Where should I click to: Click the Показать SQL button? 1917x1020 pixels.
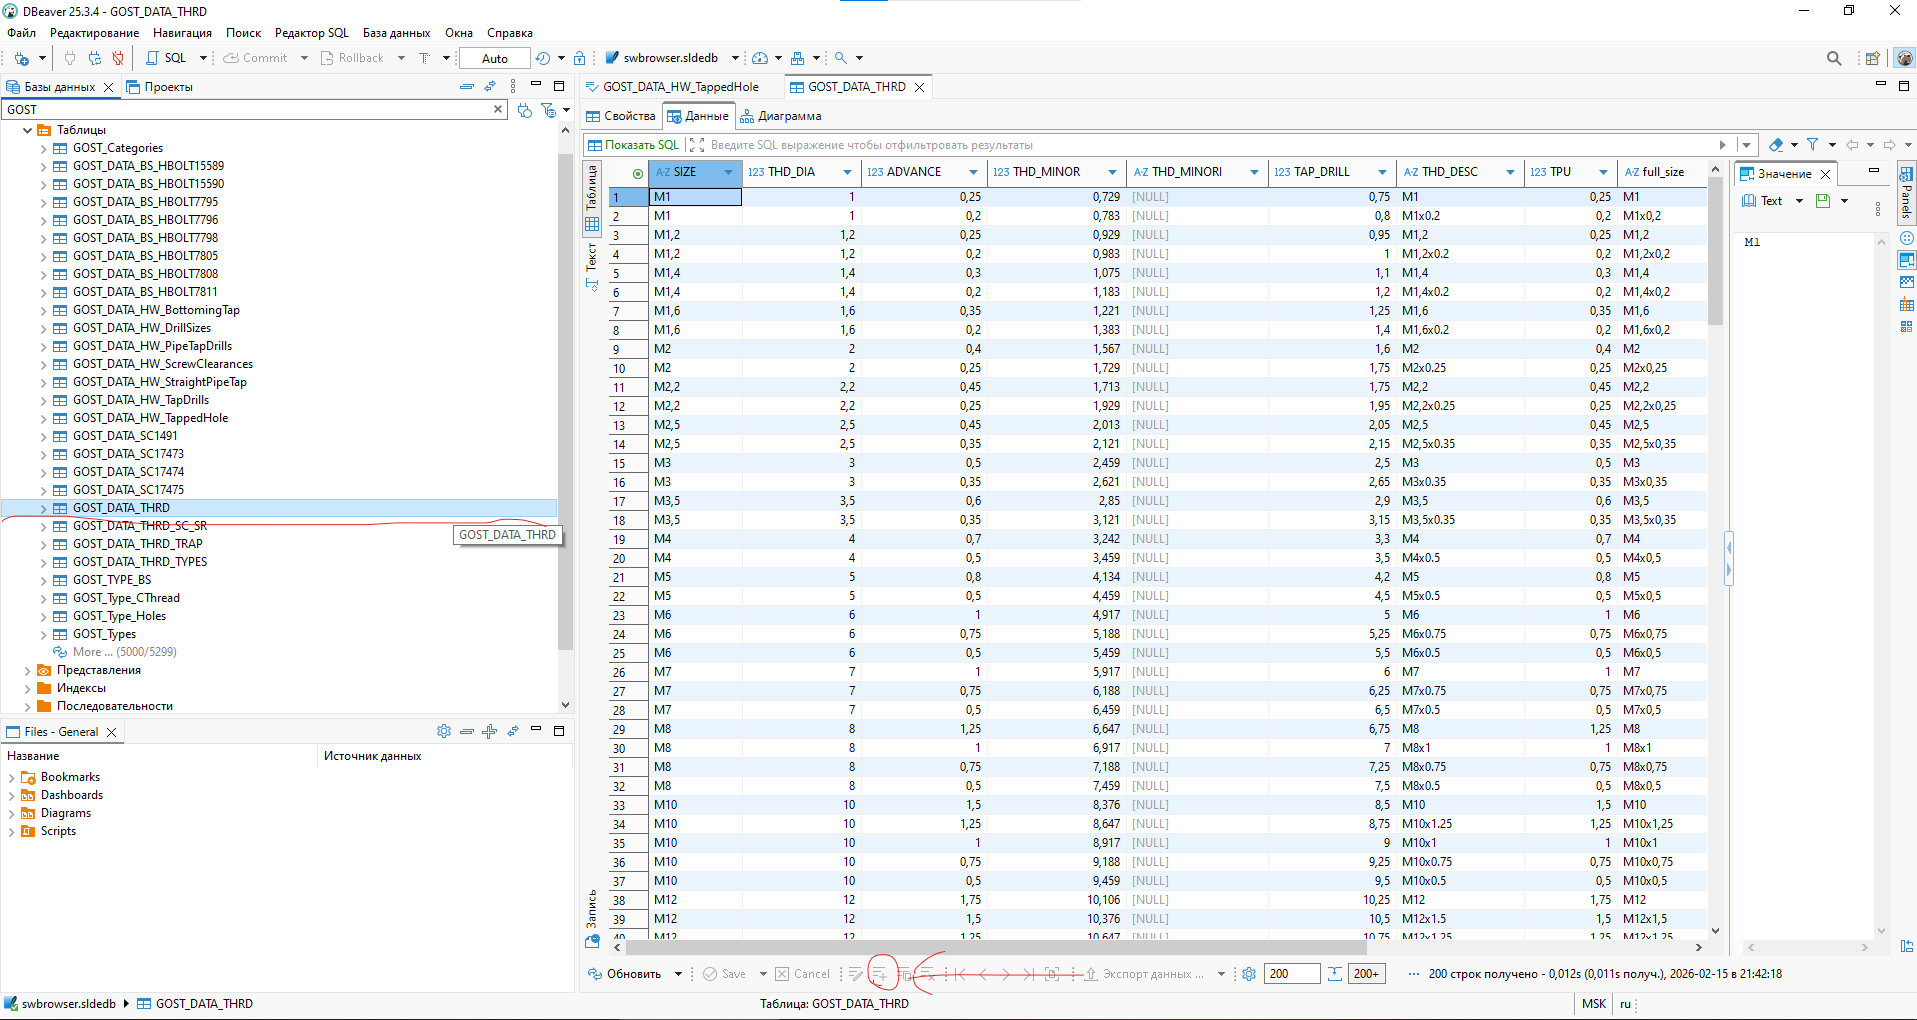[x=633, y=145]
